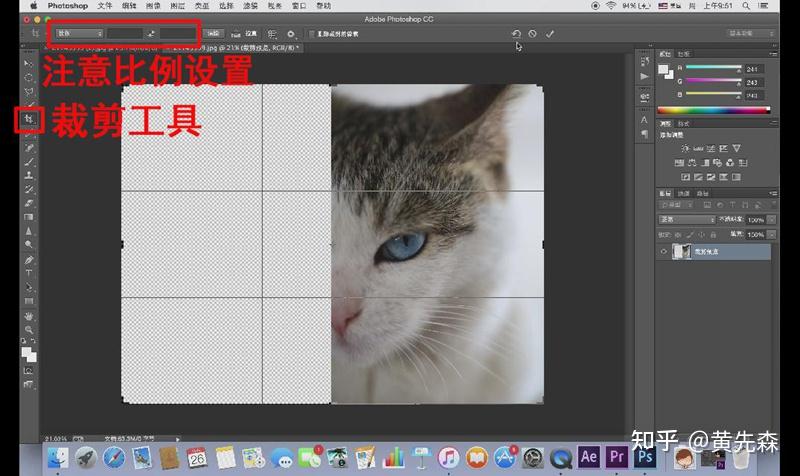Open the layer fill slider arrow
This screenshot has width=800, height=476.
tap(771, 235)
